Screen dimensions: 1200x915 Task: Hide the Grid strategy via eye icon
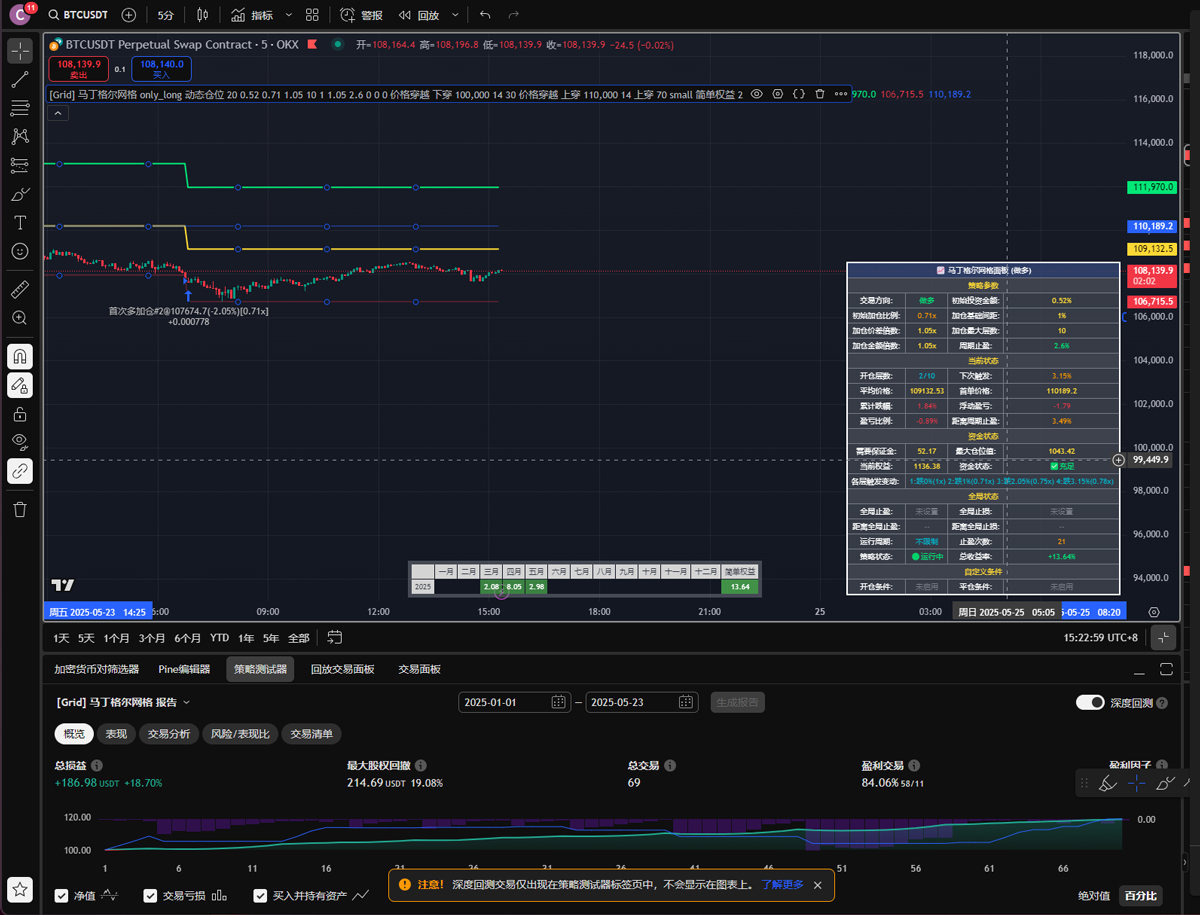[757, 94]
